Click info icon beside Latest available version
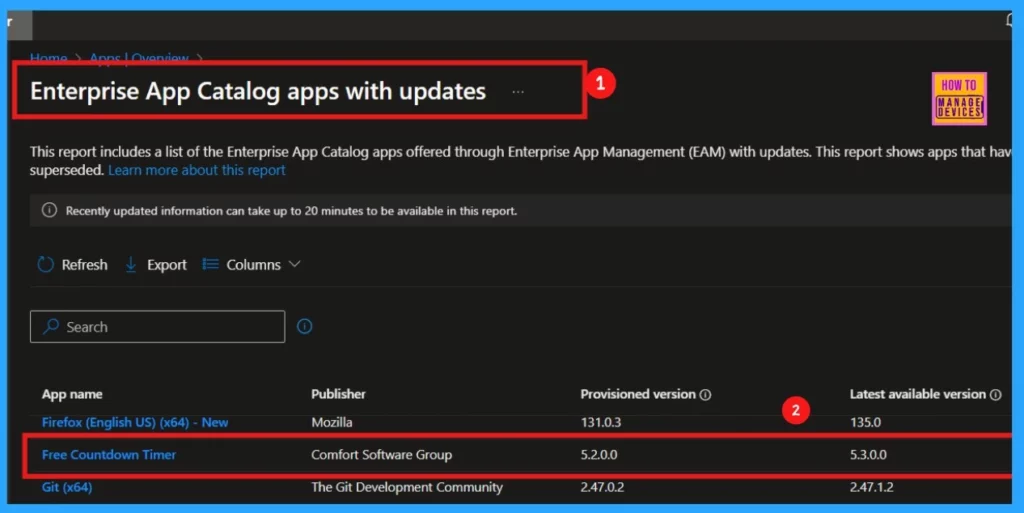The image size is (1024, 513). (995, 394)
